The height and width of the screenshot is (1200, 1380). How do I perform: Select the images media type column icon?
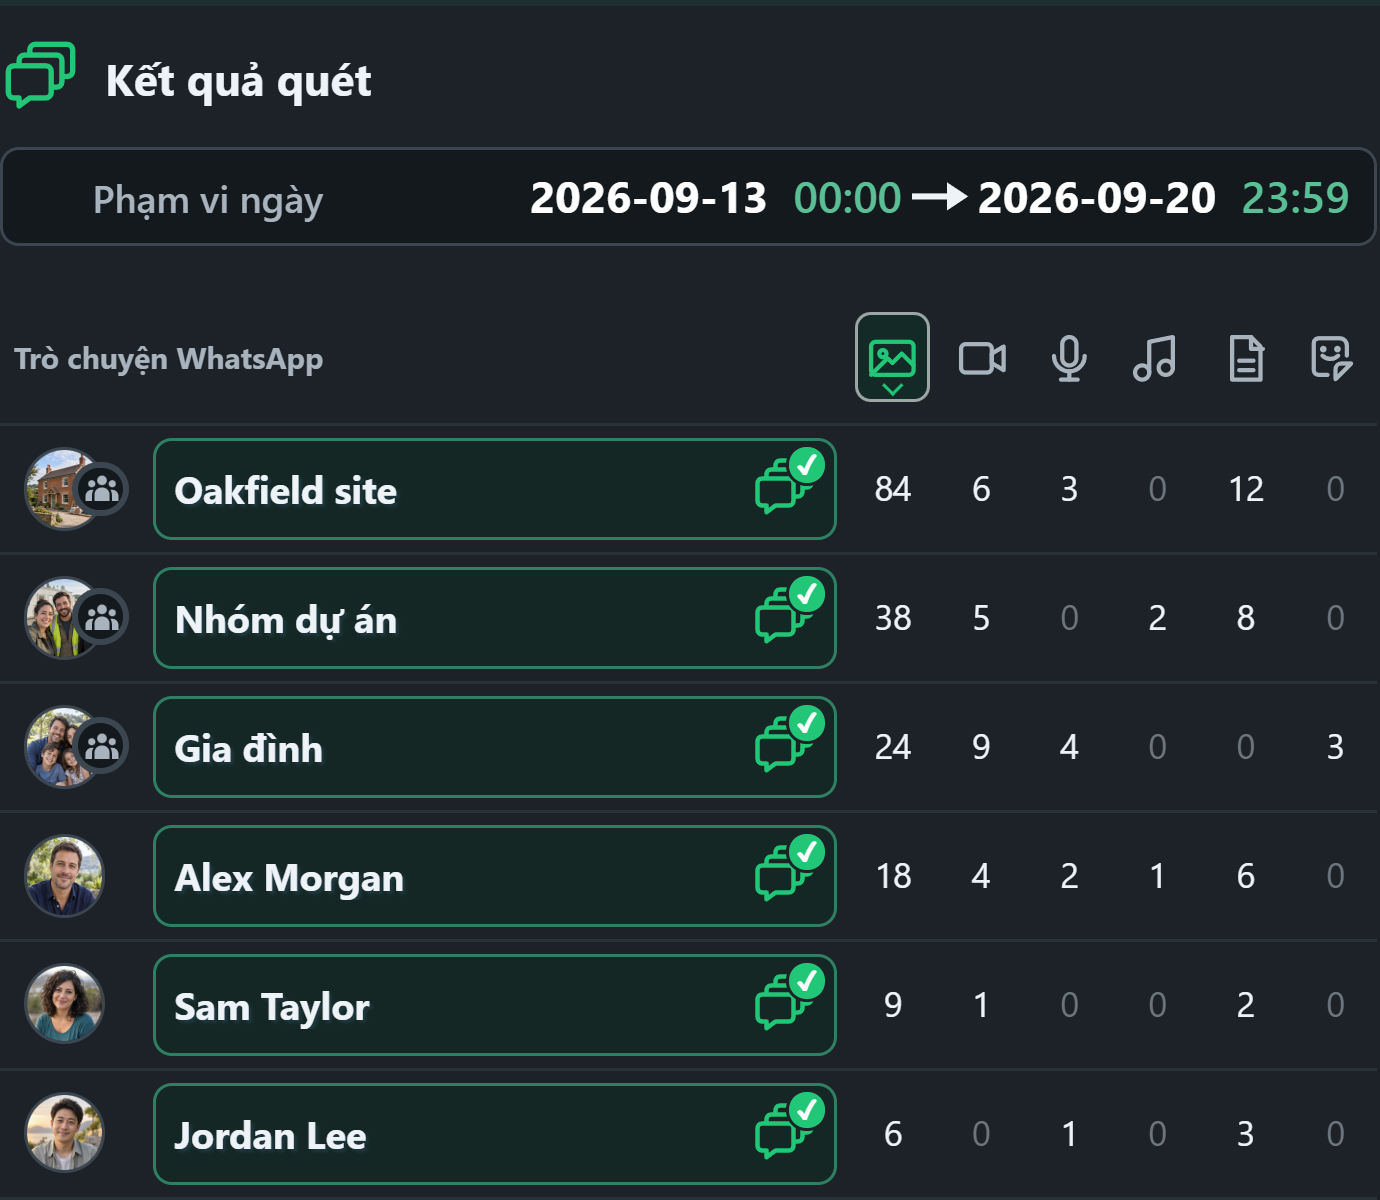click(892, 357)
